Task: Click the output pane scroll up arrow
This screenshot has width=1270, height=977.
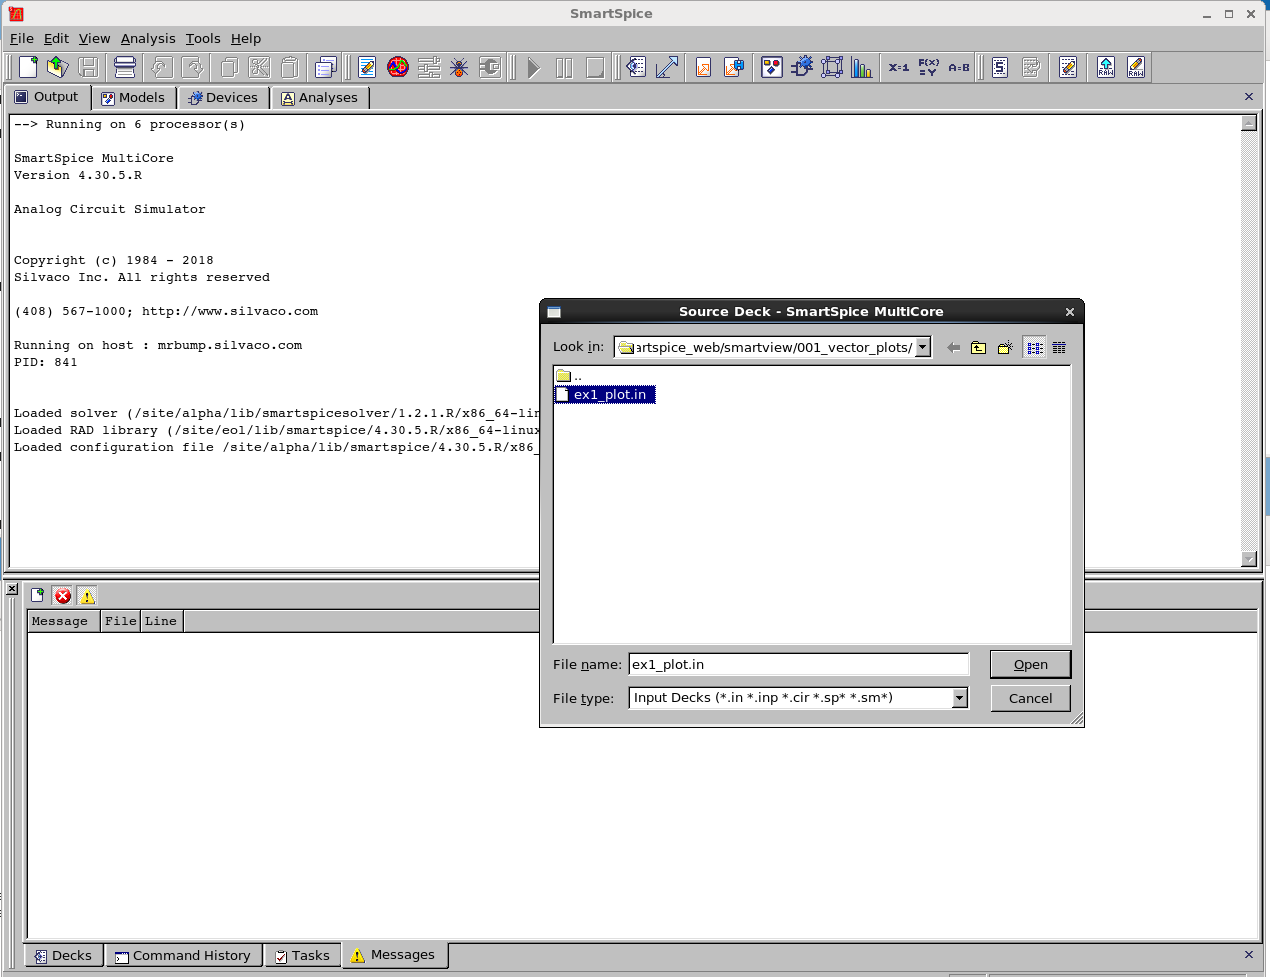Action: point(1249,123)
